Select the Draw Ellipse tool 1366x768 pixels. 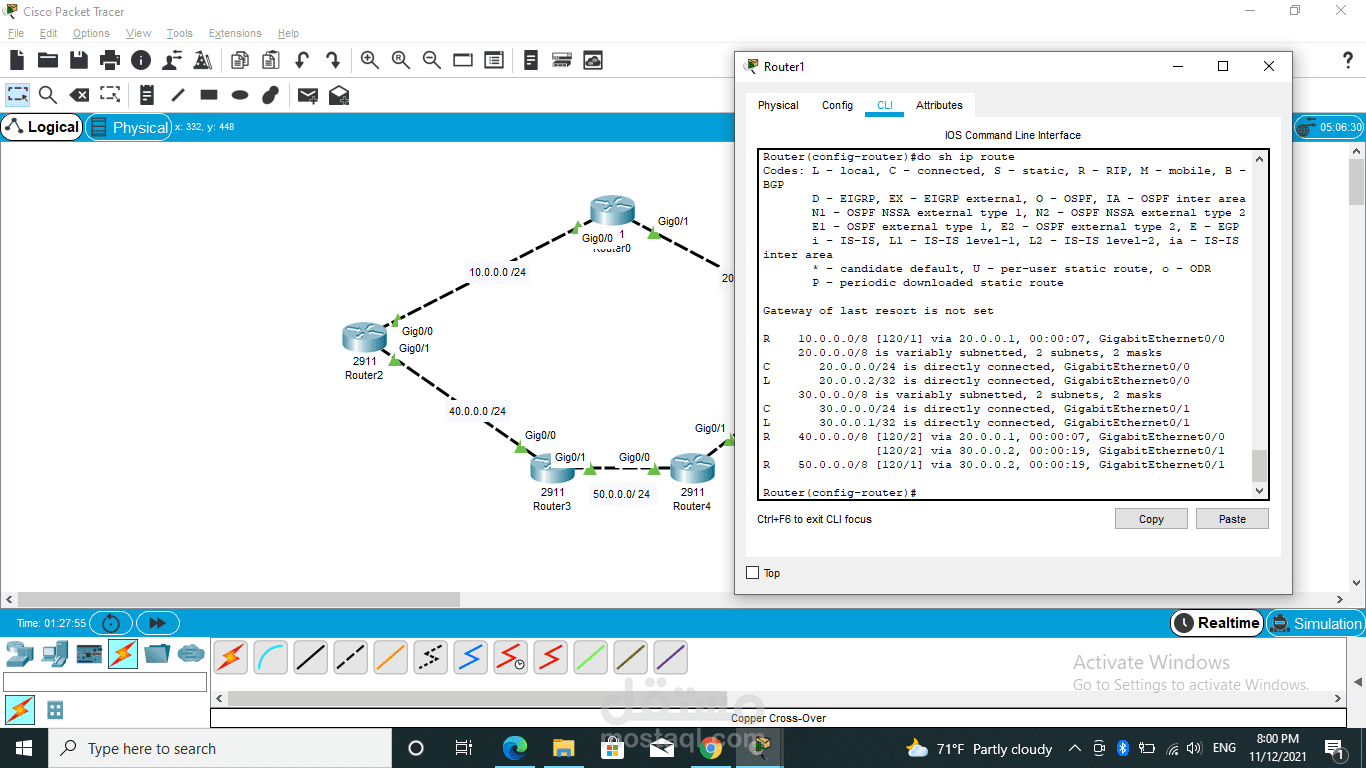[240, 95]
